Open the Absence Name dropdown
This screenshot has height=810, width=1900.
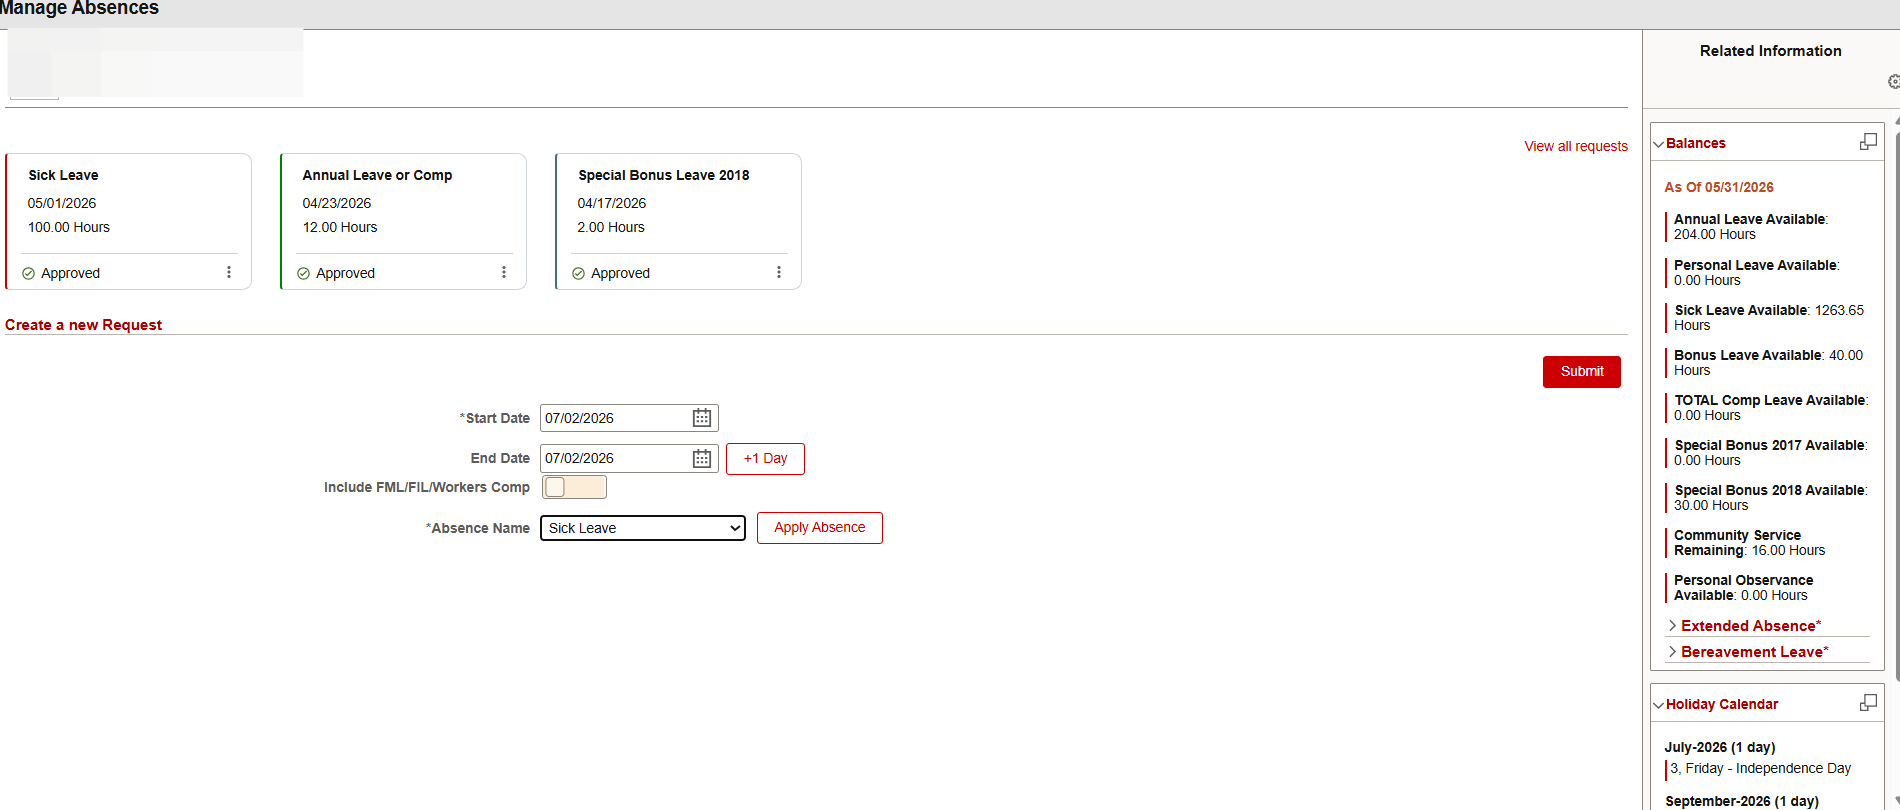643,528
